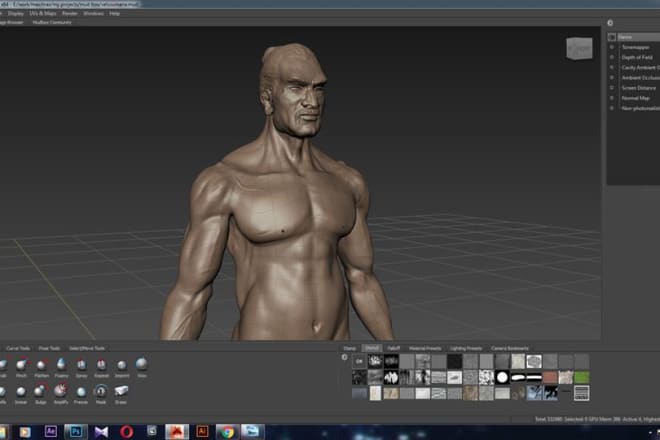Switch to the Lighting Presets tab
This screenshot has height=440, width=660.
click(466, 349)
